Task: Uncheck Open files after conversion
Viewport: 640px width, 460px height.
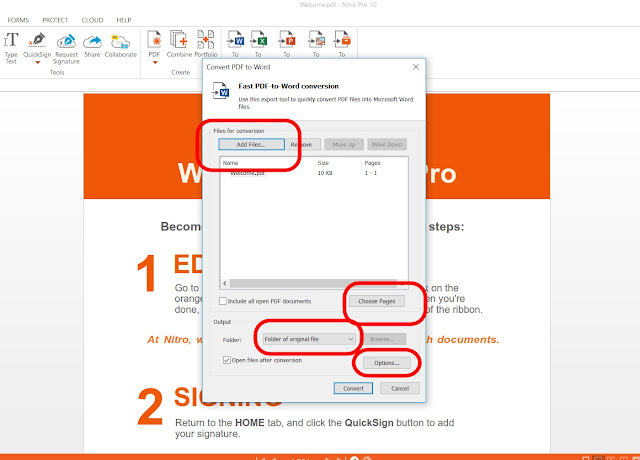Action: 227,360
